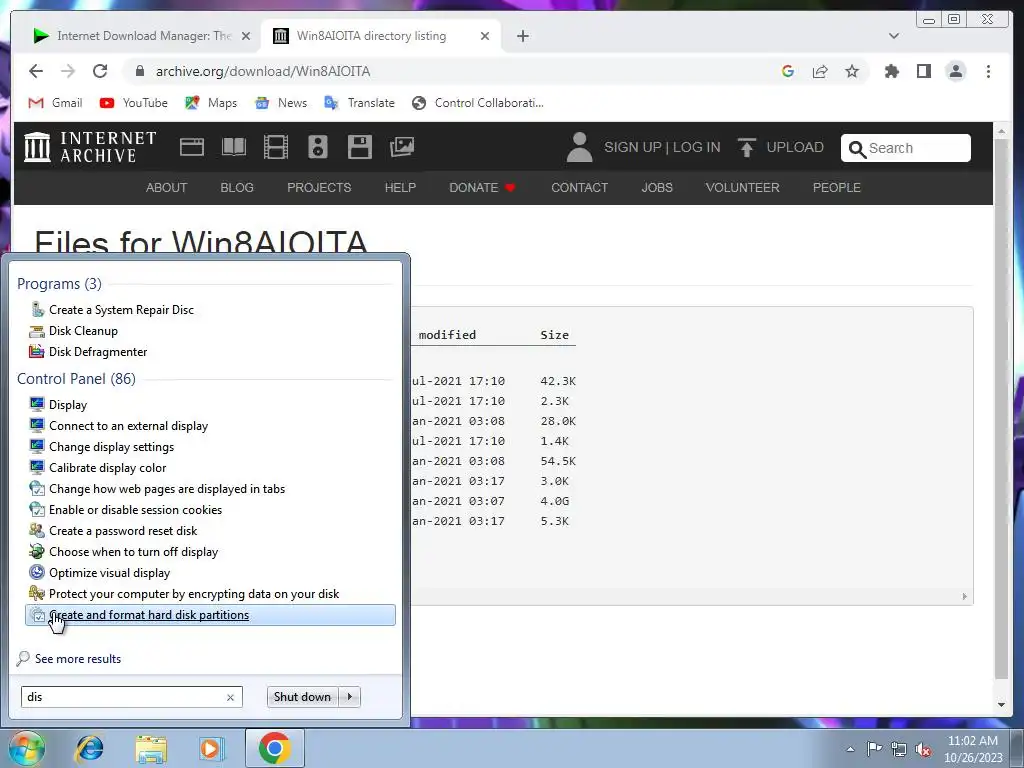The width and height of the screenshot is (1024, 768).
Task: Close the Win8AIOITA directory listing tab
Action: [485, 36]
